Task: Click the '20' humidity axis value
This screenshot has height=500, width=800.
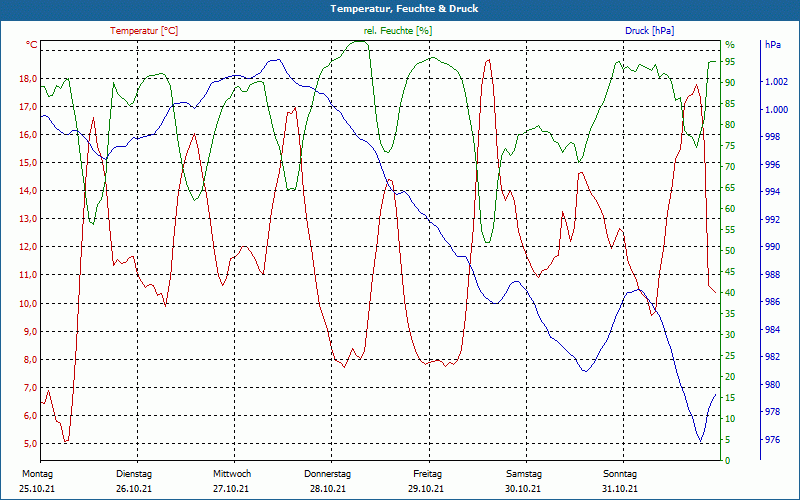Action: click(x=730, y=377)
